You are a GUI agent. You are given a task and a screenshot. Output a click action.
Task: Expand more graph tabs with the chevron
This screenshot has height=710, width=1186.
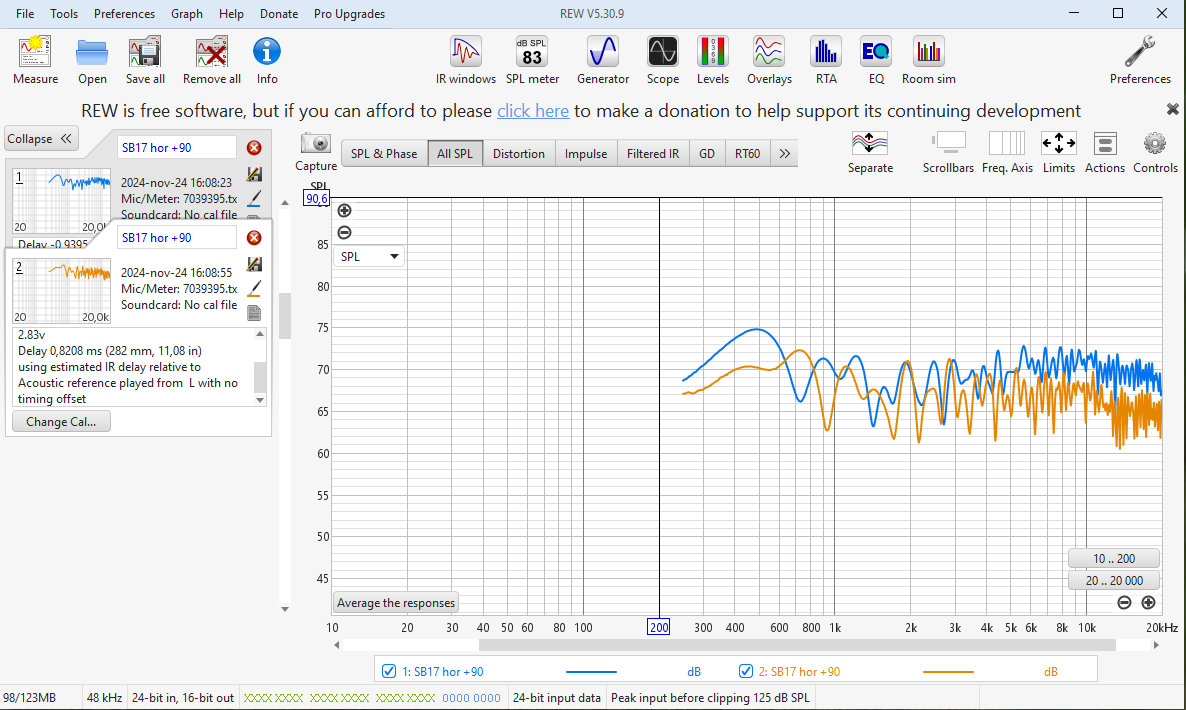click(x=784, y=154)
